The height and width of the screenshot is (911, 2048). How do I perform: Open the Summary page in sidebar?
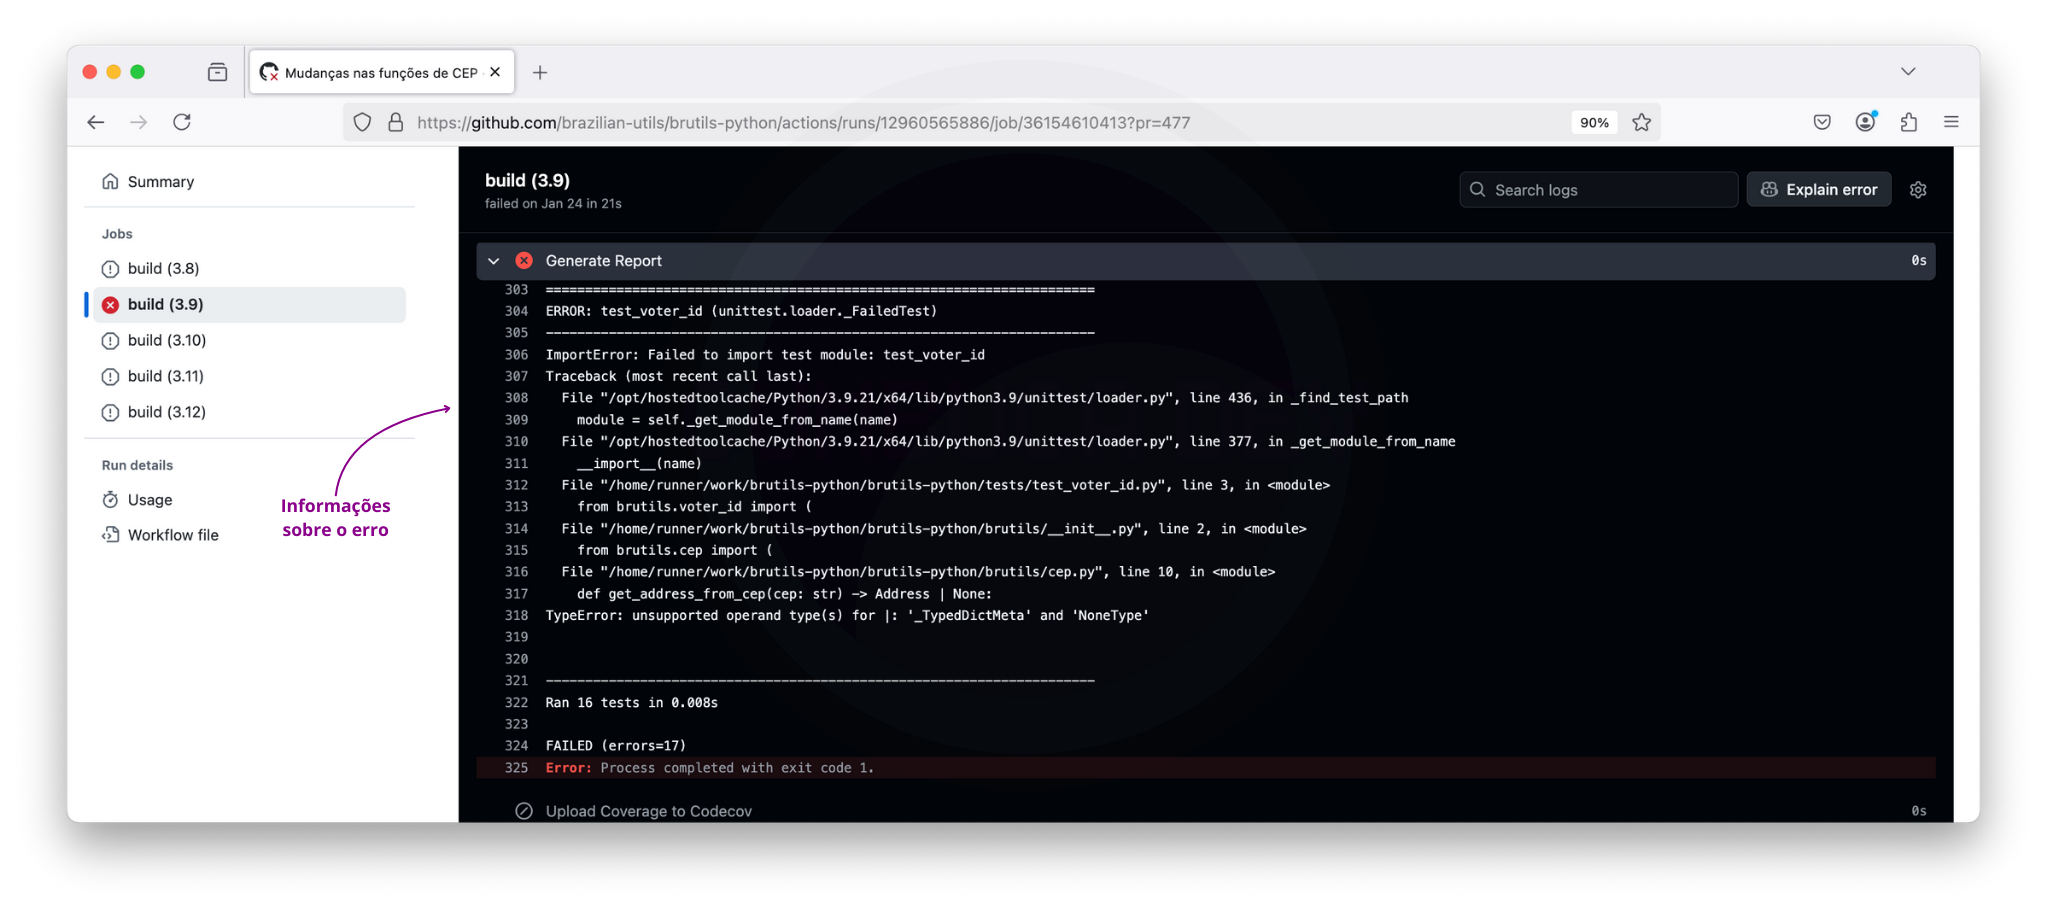(x=160, y=182)
